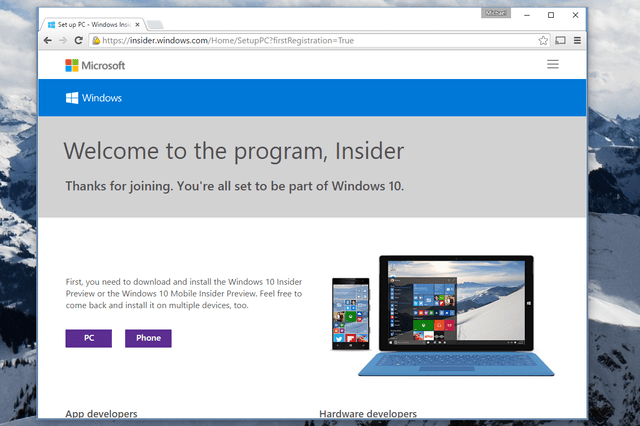Click 'Thanks for joining' subtitle text
This screenshot has width=640, height=426.
coord(235,186)
